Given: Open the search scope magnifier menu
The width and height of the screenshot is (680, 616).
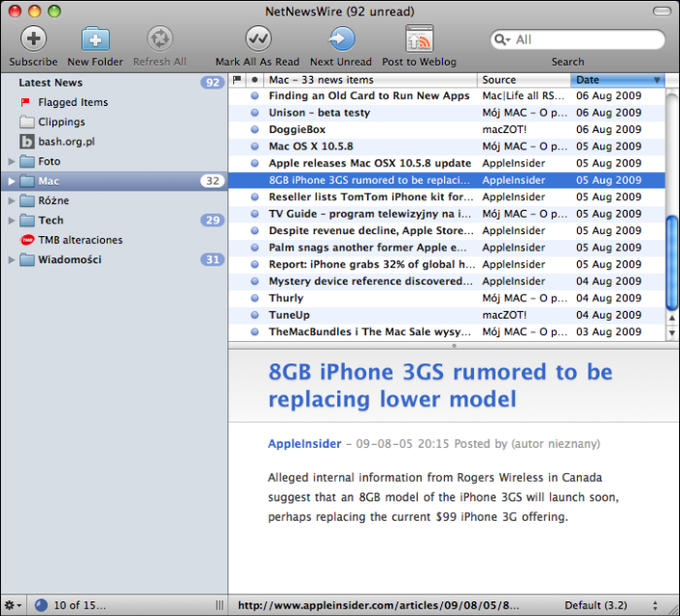Looking at the screenshot, I should [x=502, y=40].
